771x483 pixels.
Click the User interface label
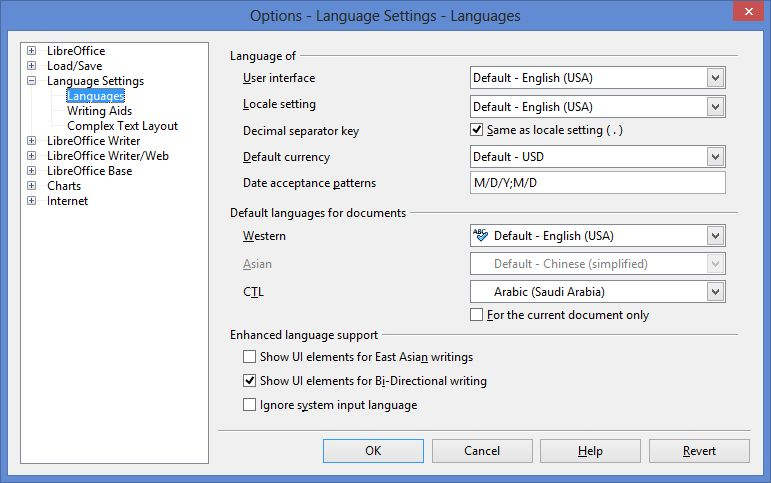279,78
